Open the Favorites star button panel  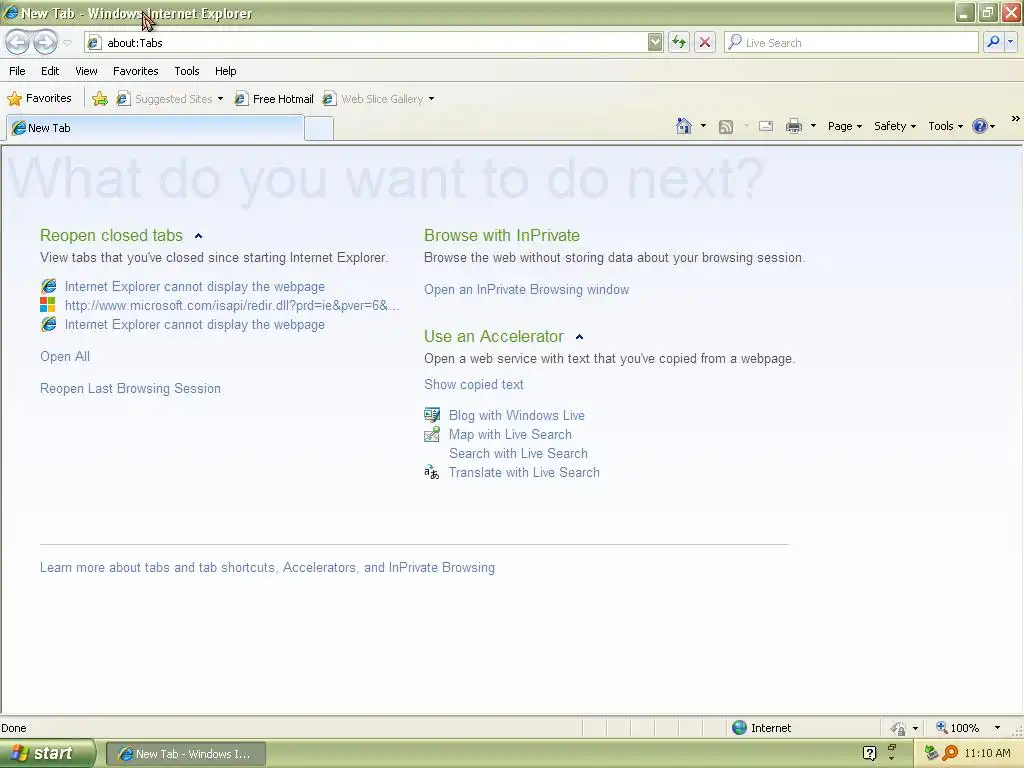pos(39,99)
